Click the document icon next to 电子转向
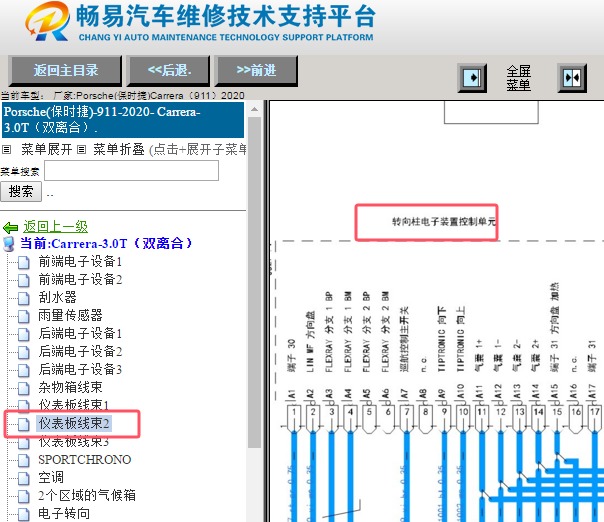 pos(23,514)
